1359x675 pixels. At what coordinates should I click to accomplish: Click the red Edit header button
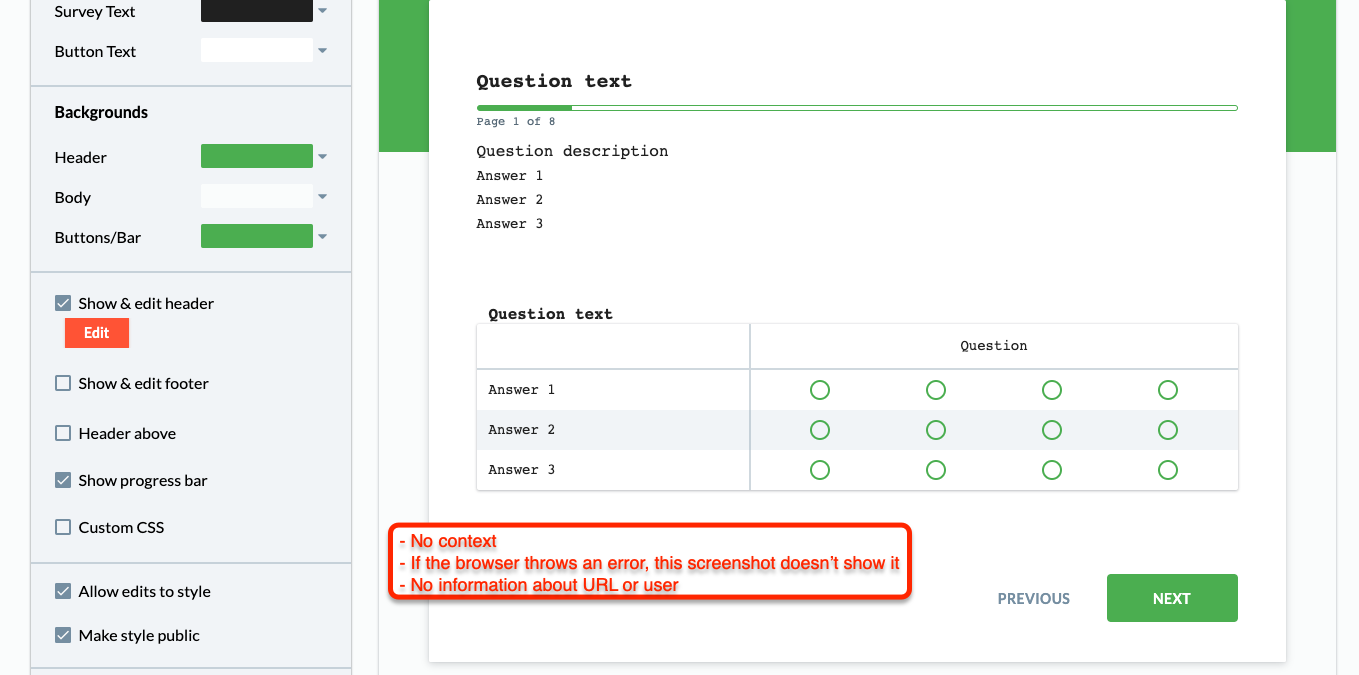tap(97, 333)
